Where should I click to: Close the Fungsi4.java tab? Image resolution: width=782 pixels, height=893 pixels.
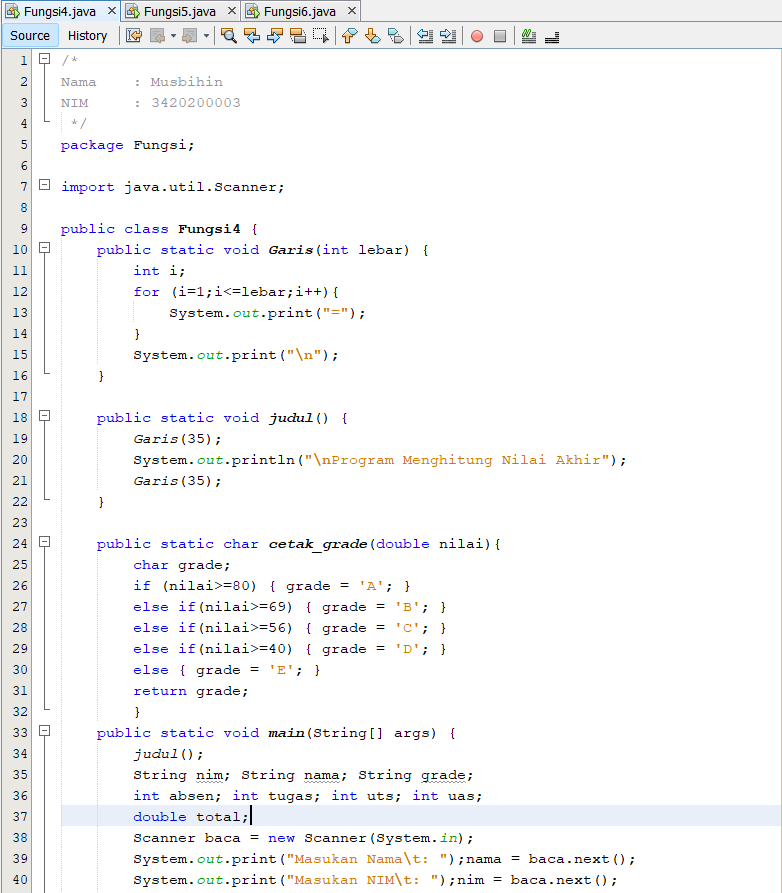pos(112,11)
